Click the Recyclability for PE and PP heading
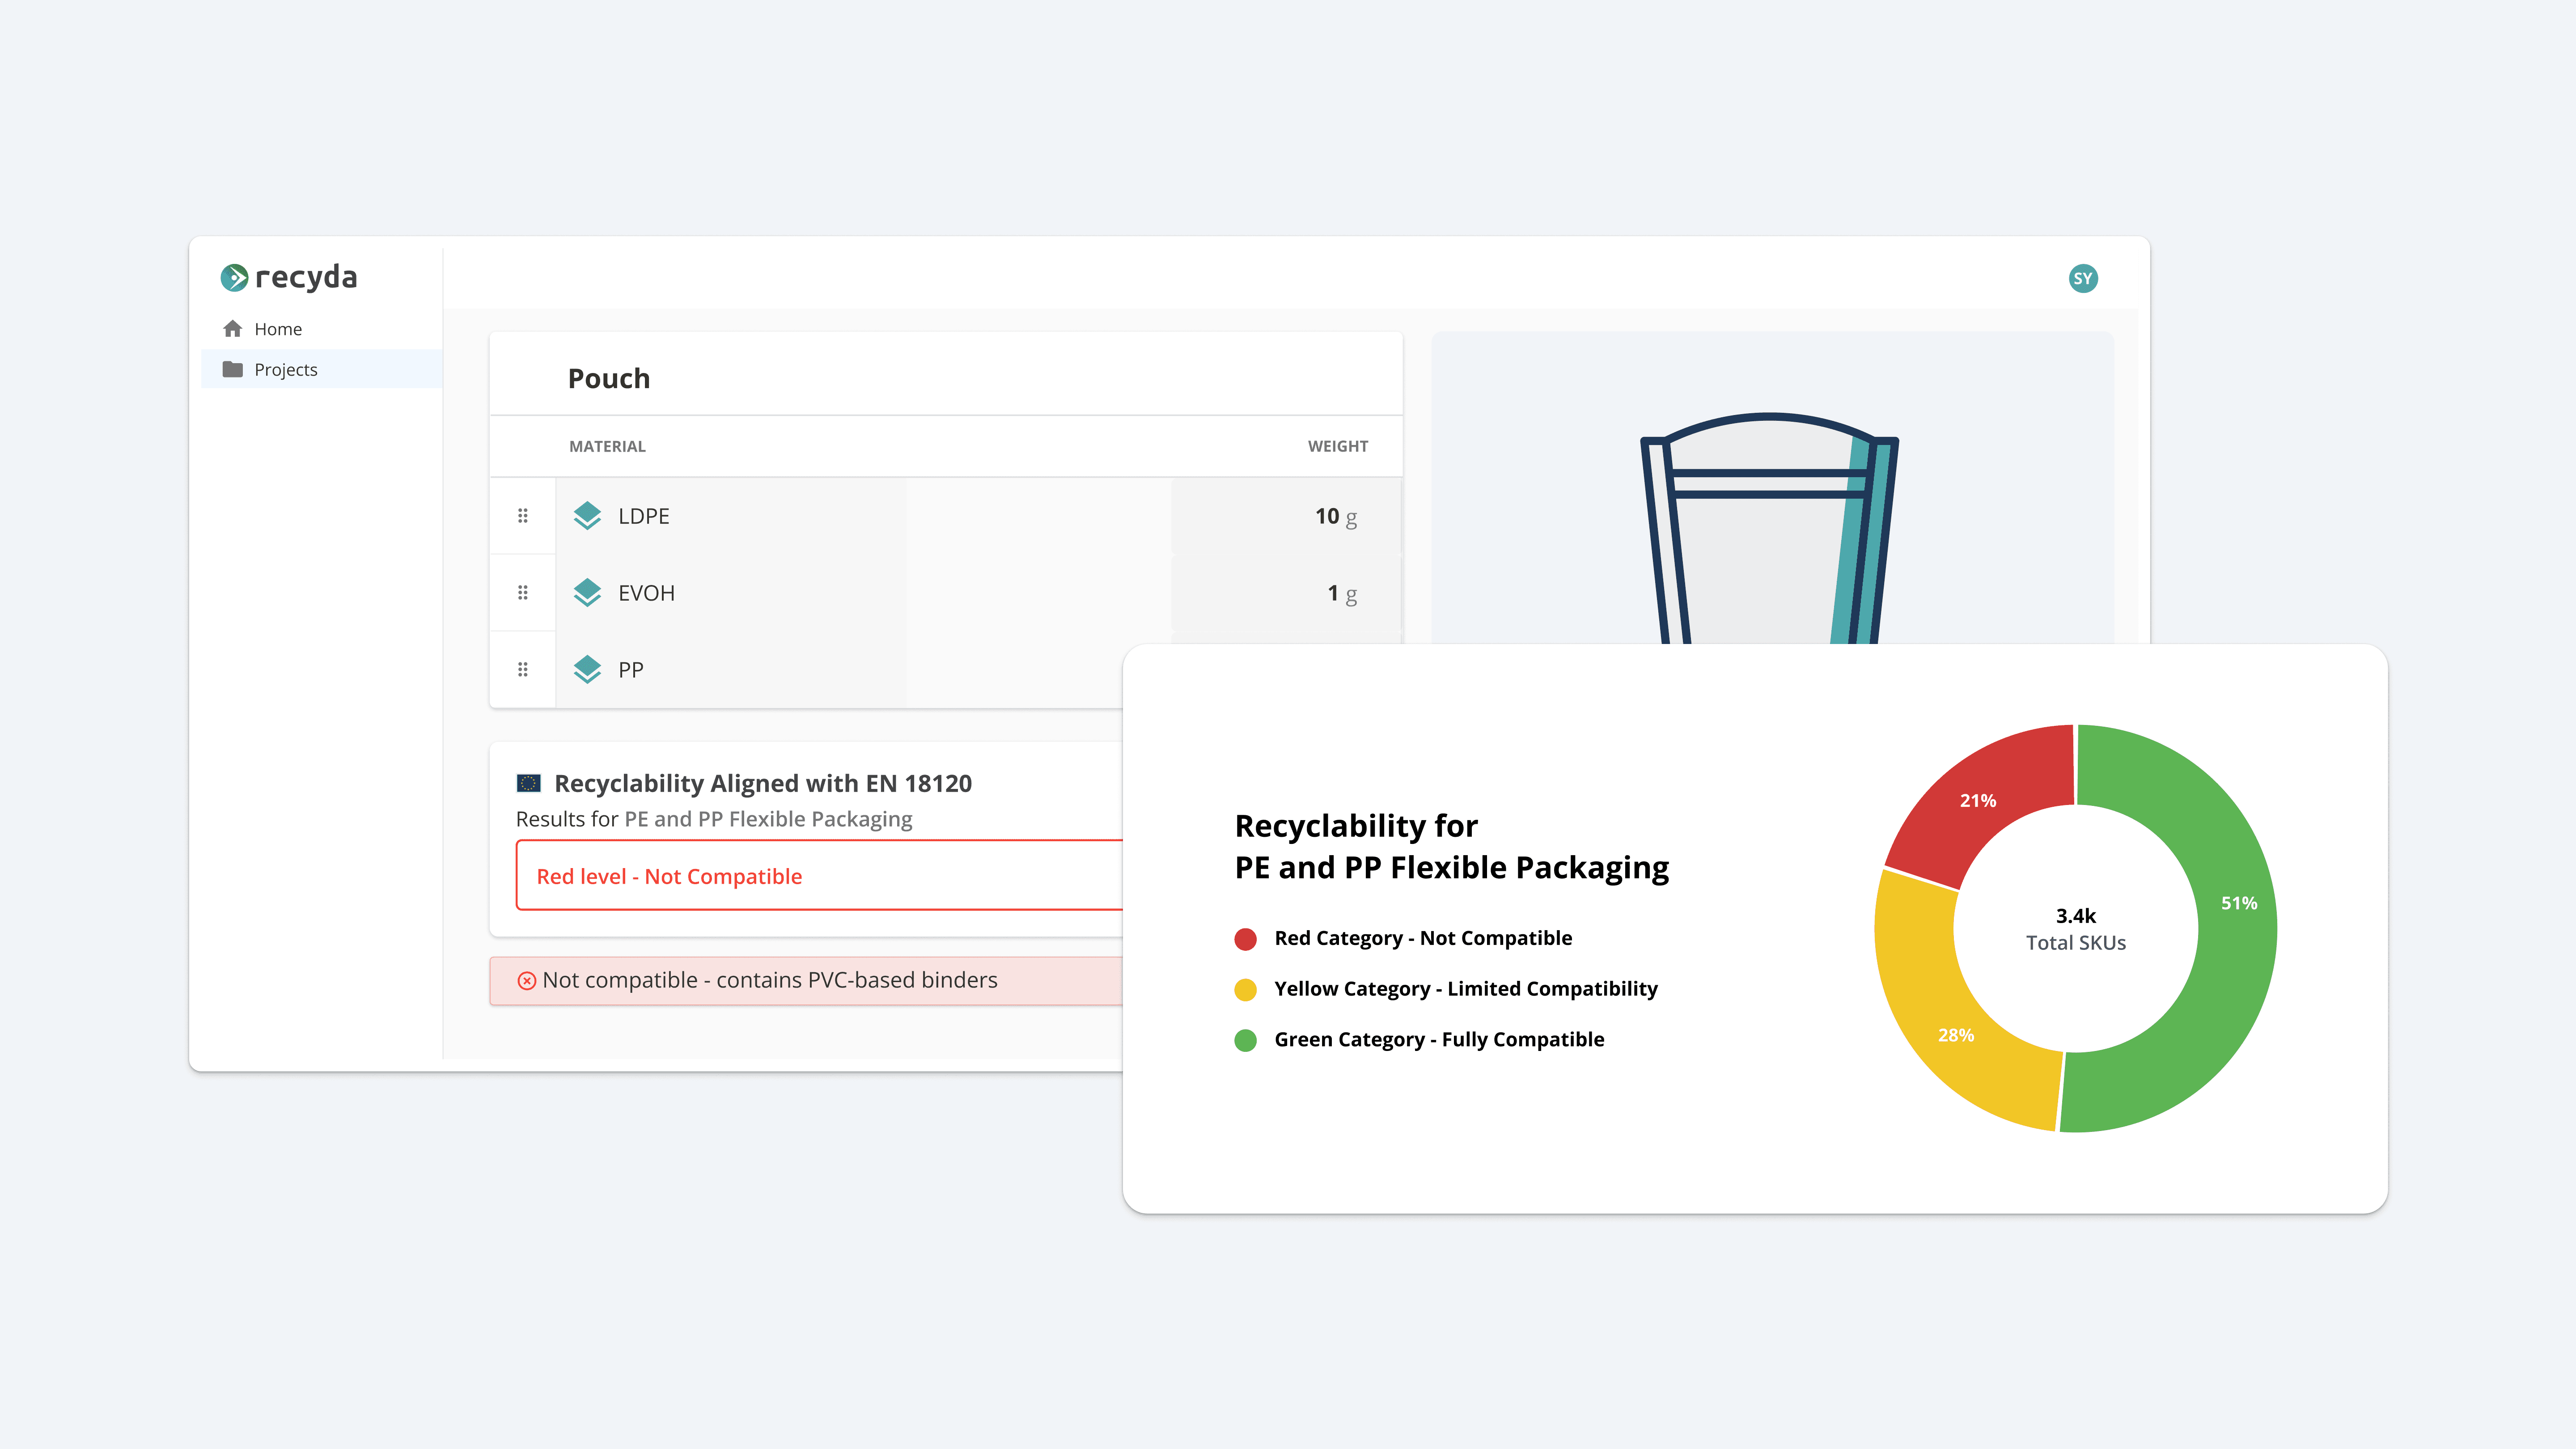2576x1449 pixels. (x=1452, y=846)
